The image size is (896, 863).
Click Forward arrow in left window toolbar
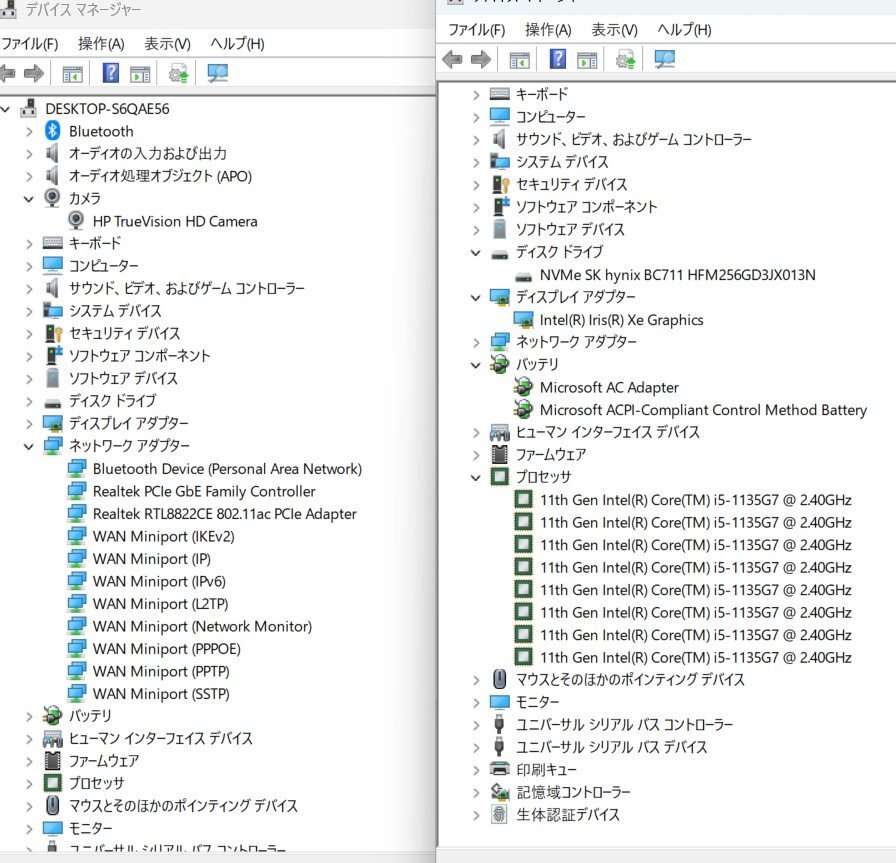(x=34, y=73)
